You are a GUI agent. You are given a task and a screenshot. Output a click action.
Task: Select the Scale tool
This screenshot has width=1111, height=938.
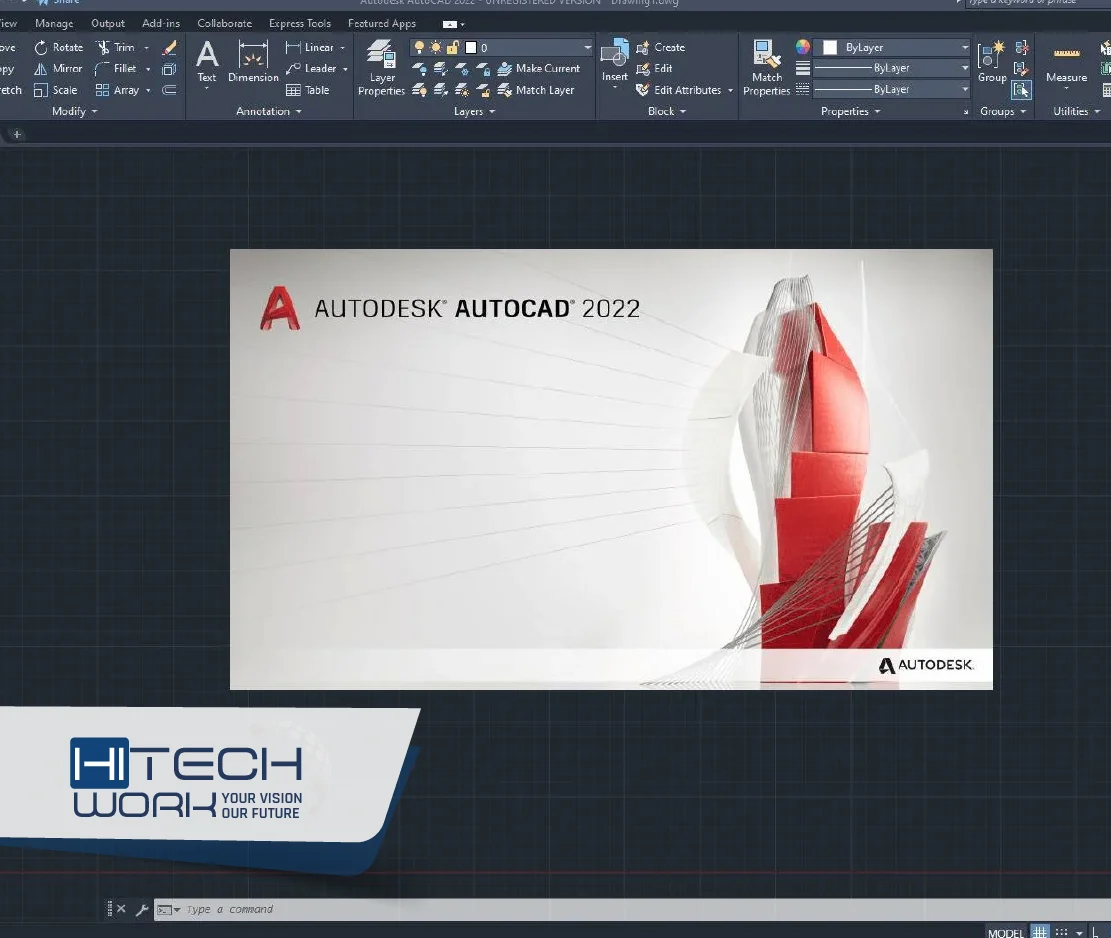[56, 90]
